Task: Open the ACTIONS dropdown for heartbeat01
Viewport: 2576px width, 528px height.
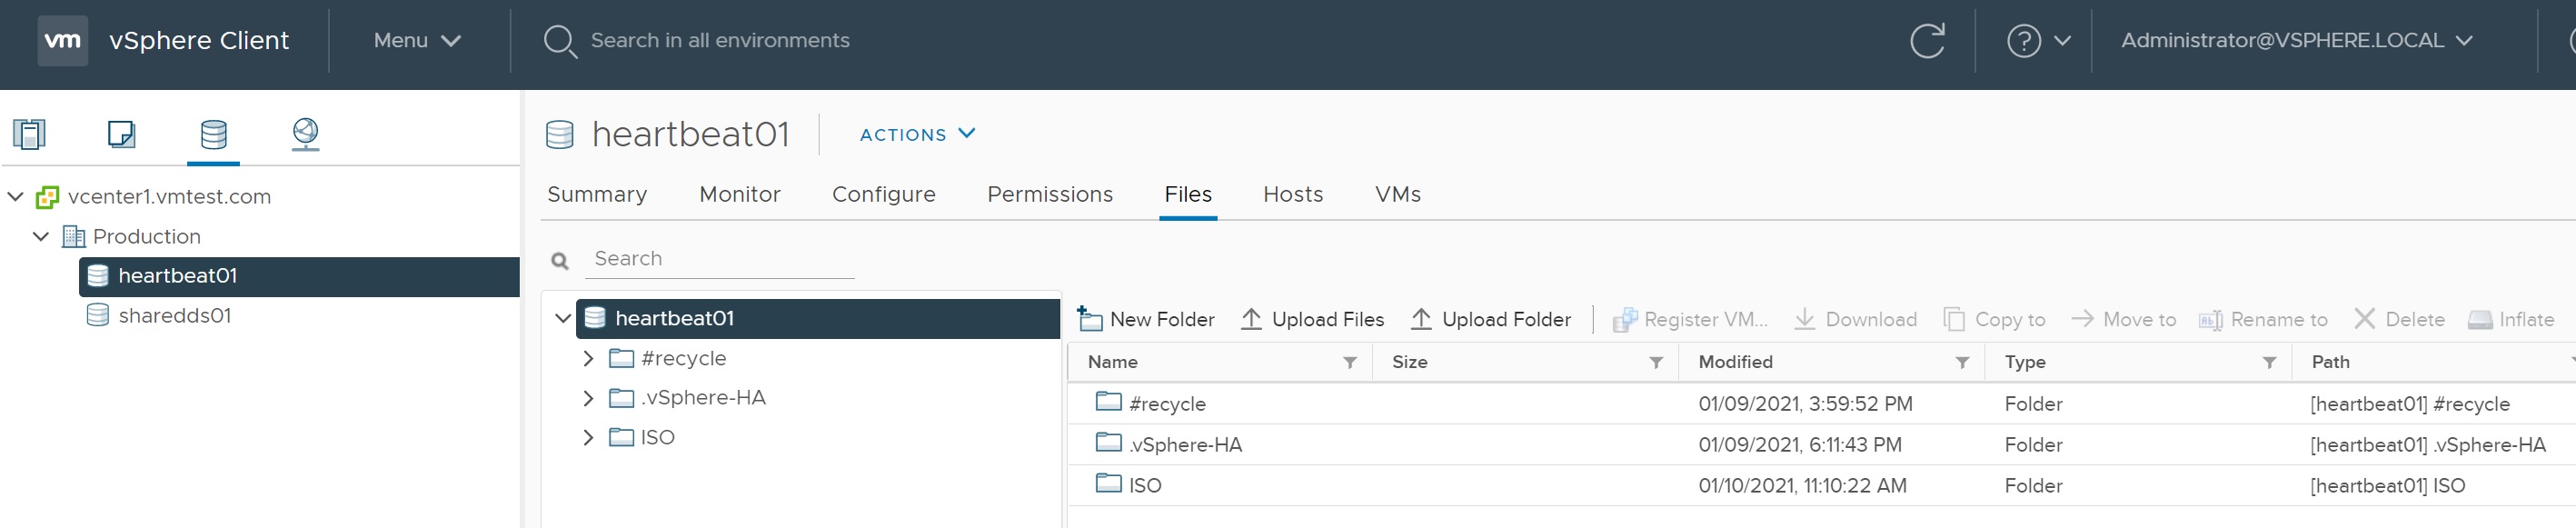Action: (917, 134)
